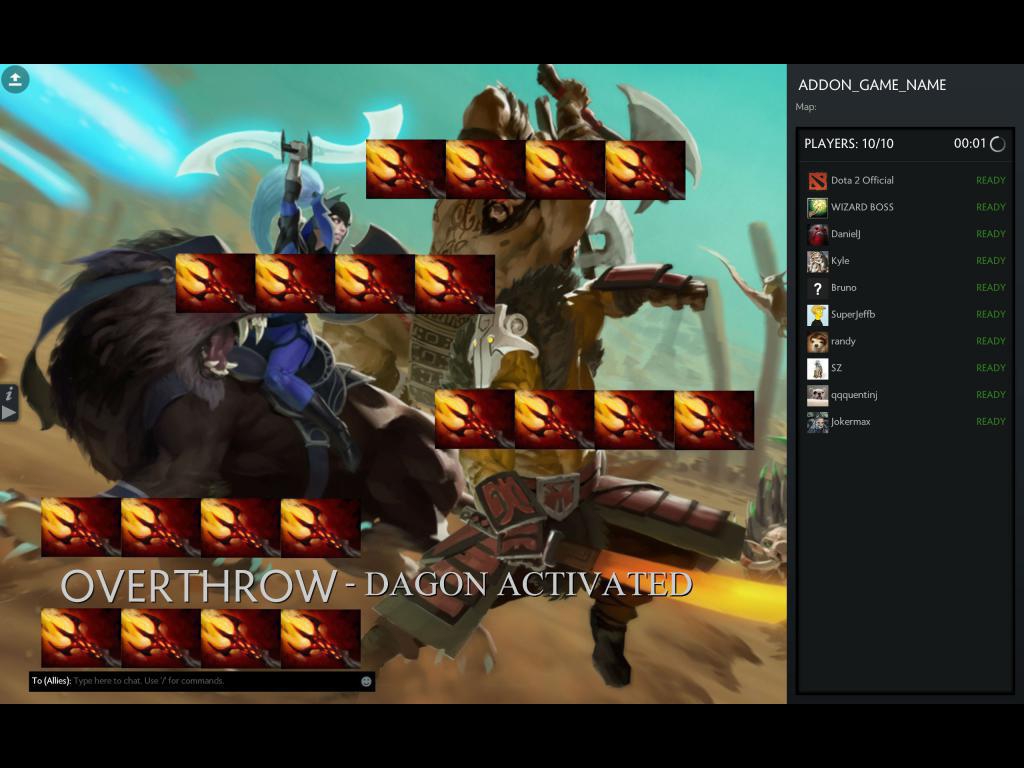Expand the side panel play arrow
This screenshot has width=1024, height=768.
tap(8, 413)
